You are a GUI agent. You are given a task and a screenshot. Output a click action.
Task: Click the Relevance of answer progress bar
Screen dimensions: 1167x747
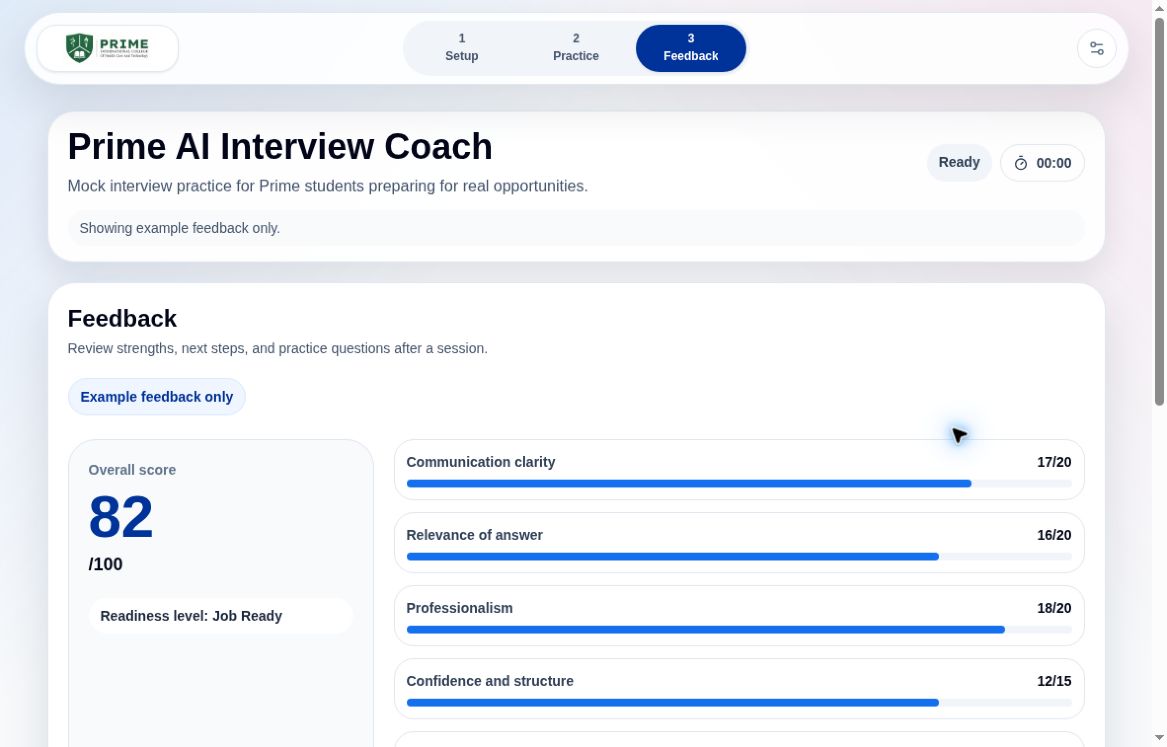739,557
